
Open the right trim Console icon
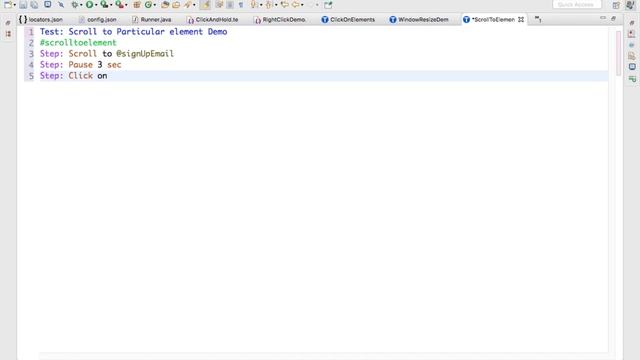click(x=632, y=67)
